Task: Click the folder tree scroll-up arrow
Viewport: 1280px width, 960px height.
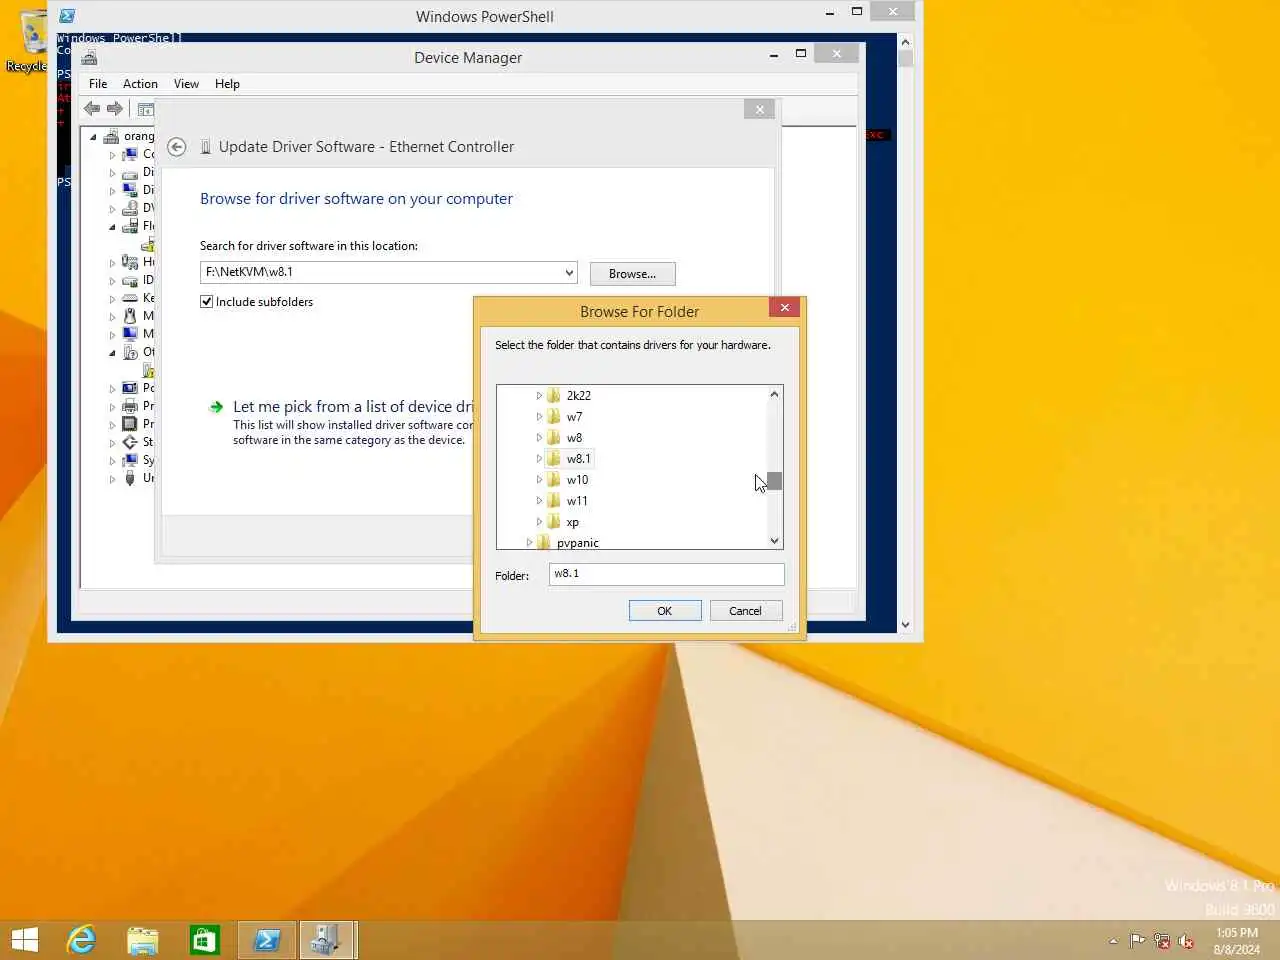Action: coord(775,394)
